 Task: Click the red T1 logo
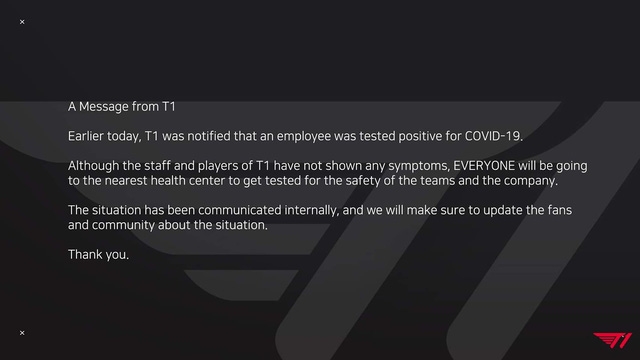click(612, 340)
